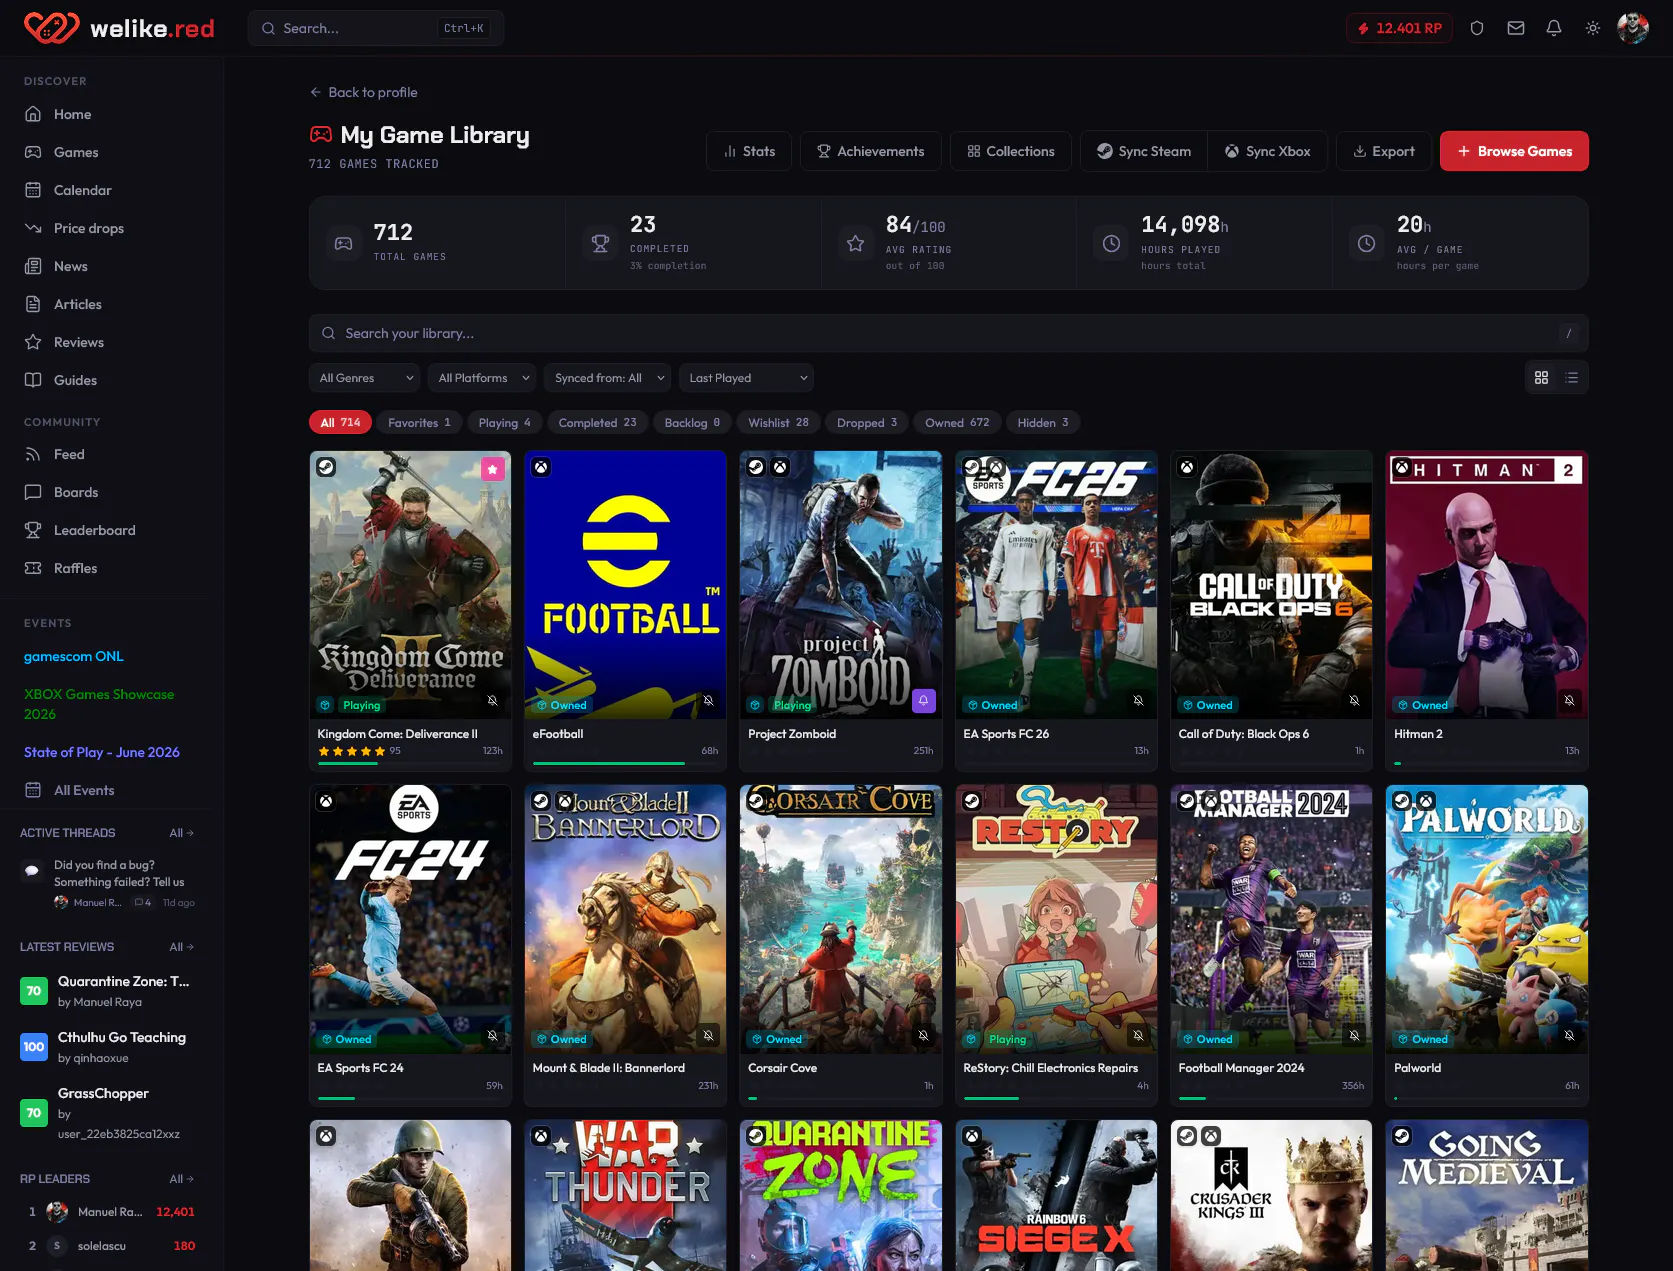Open the notifications bell icon

(x=1554, y=28)
